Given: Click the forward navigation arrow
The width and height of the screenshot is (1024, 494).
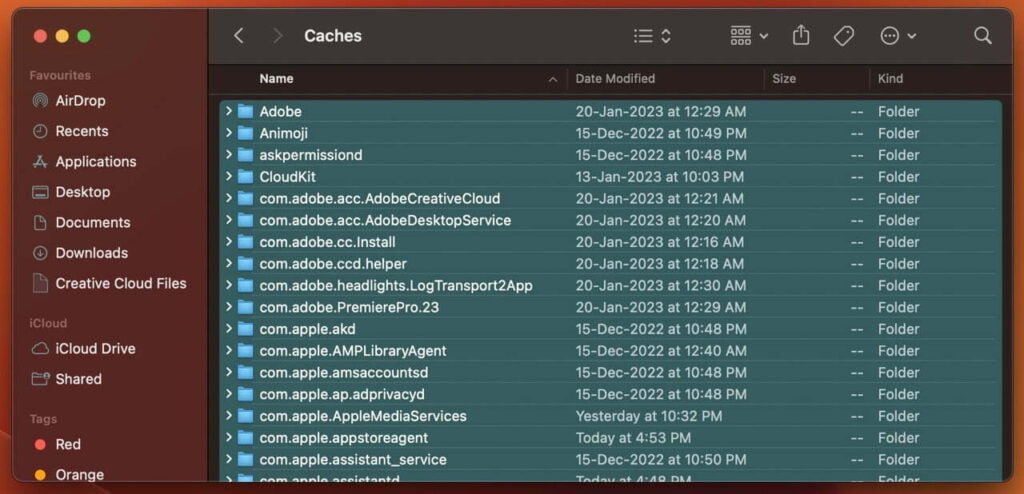Looking at the screenshot, I should [x=278, y=36].
